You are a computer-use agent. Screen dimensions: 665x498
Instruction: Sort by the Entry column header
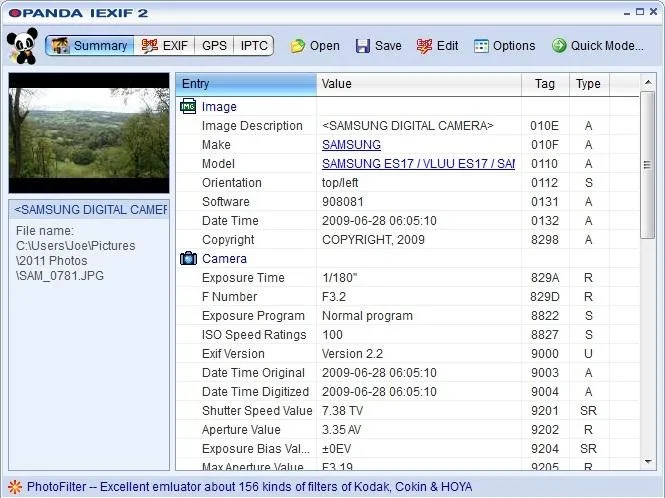tap(246, 84)
